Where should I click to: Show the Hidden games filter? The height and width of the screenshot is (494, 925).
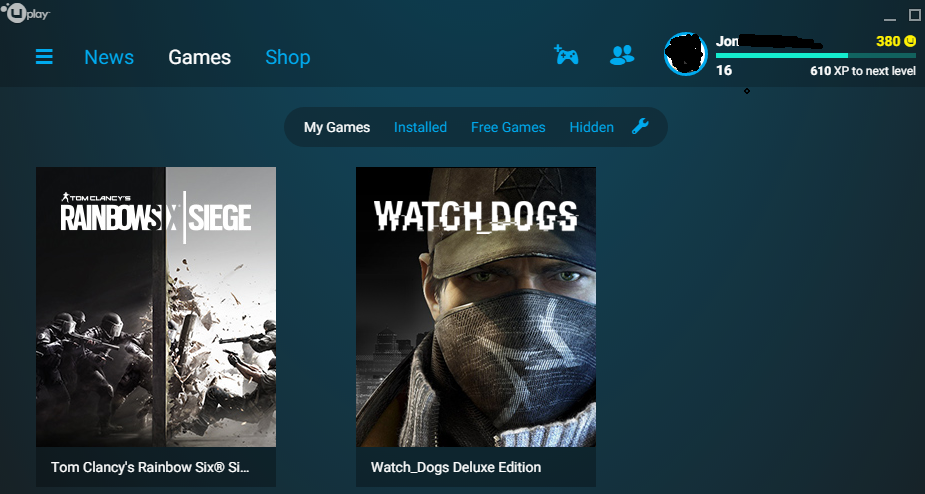coord(591,127)
